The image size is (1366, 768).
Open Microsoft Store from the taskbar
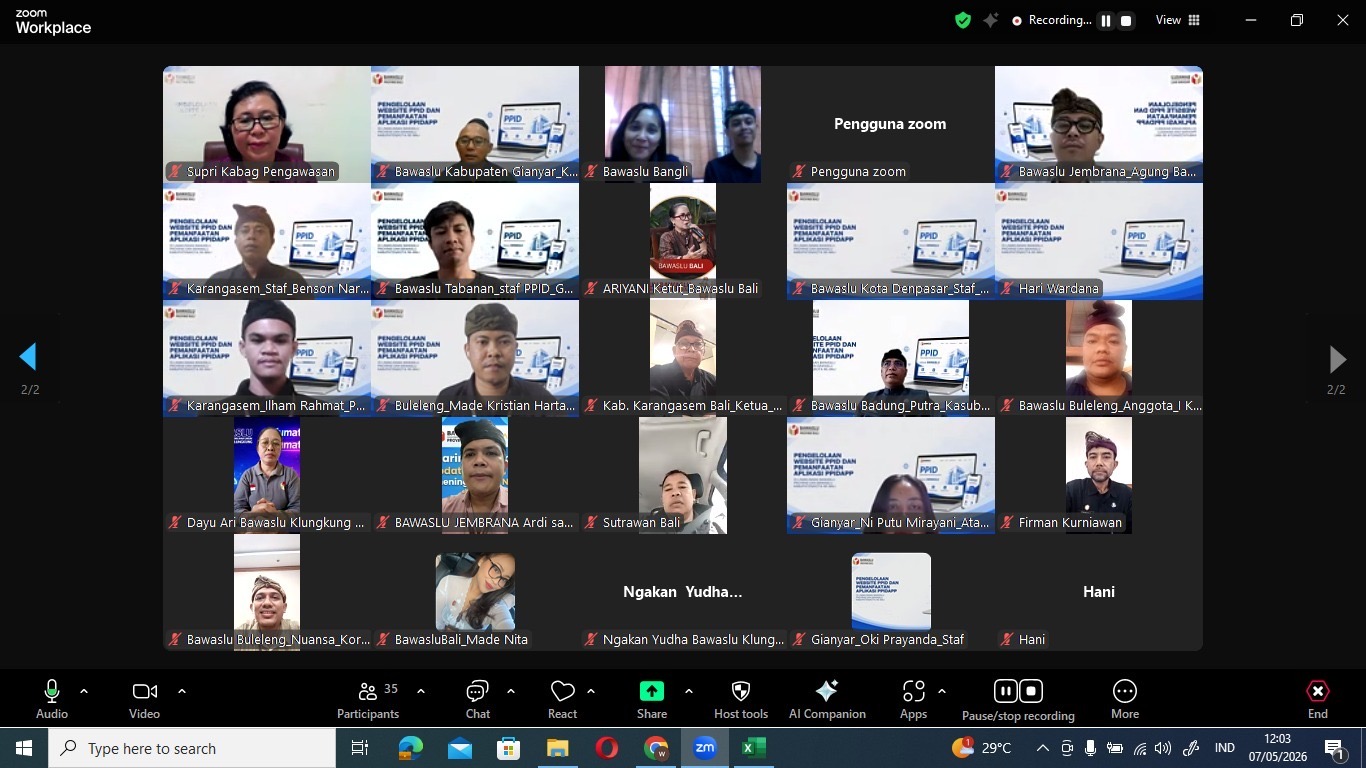[509, 748]
